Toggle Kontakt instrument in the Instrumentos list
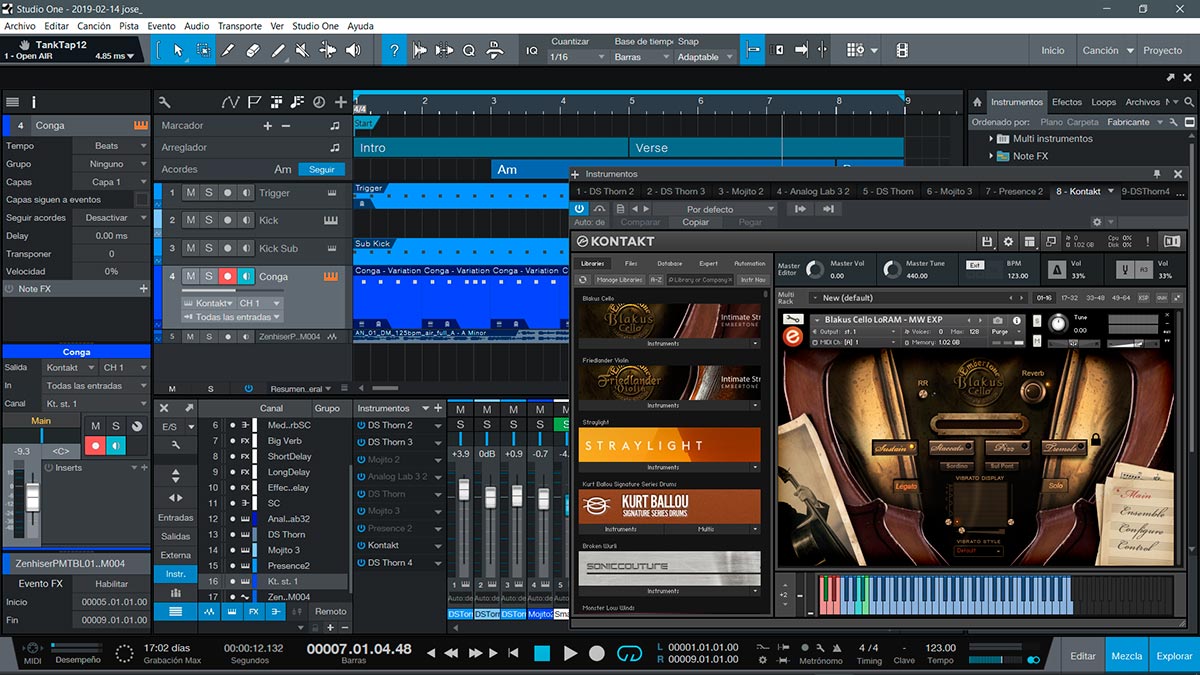The width and height of the screenshot is (1200, 675). tap(361, 546)
